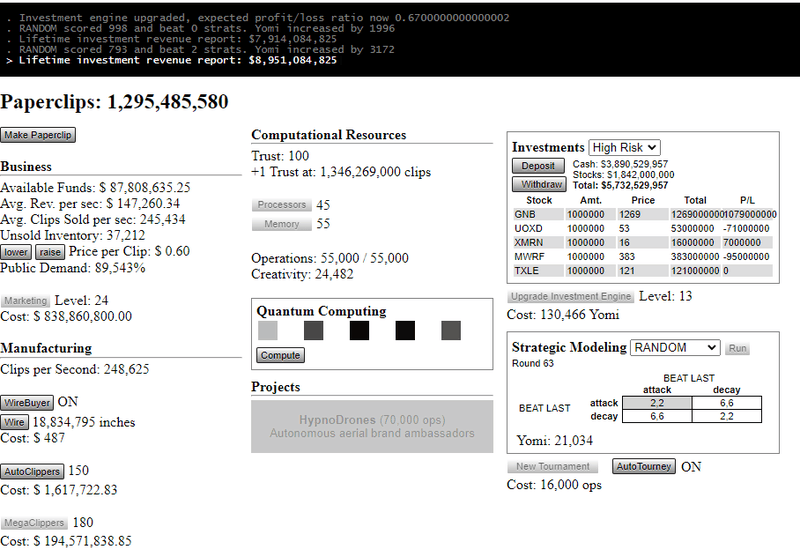Click the Trust: 100 readout
Image resolution: width=800 pixels, height=557 pixels.
(x=280, y=156)
